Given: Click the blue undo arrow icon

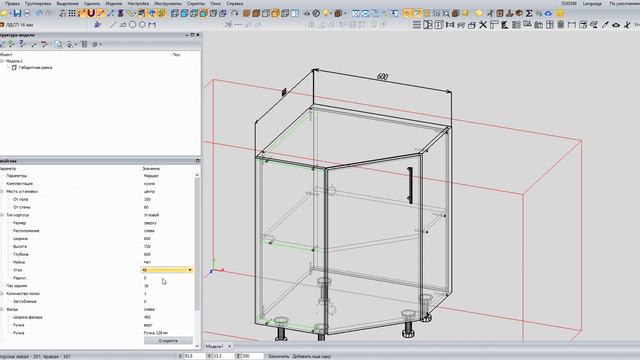Looking at the screenshot, I should pyautogui.click(x=39, y=13).
